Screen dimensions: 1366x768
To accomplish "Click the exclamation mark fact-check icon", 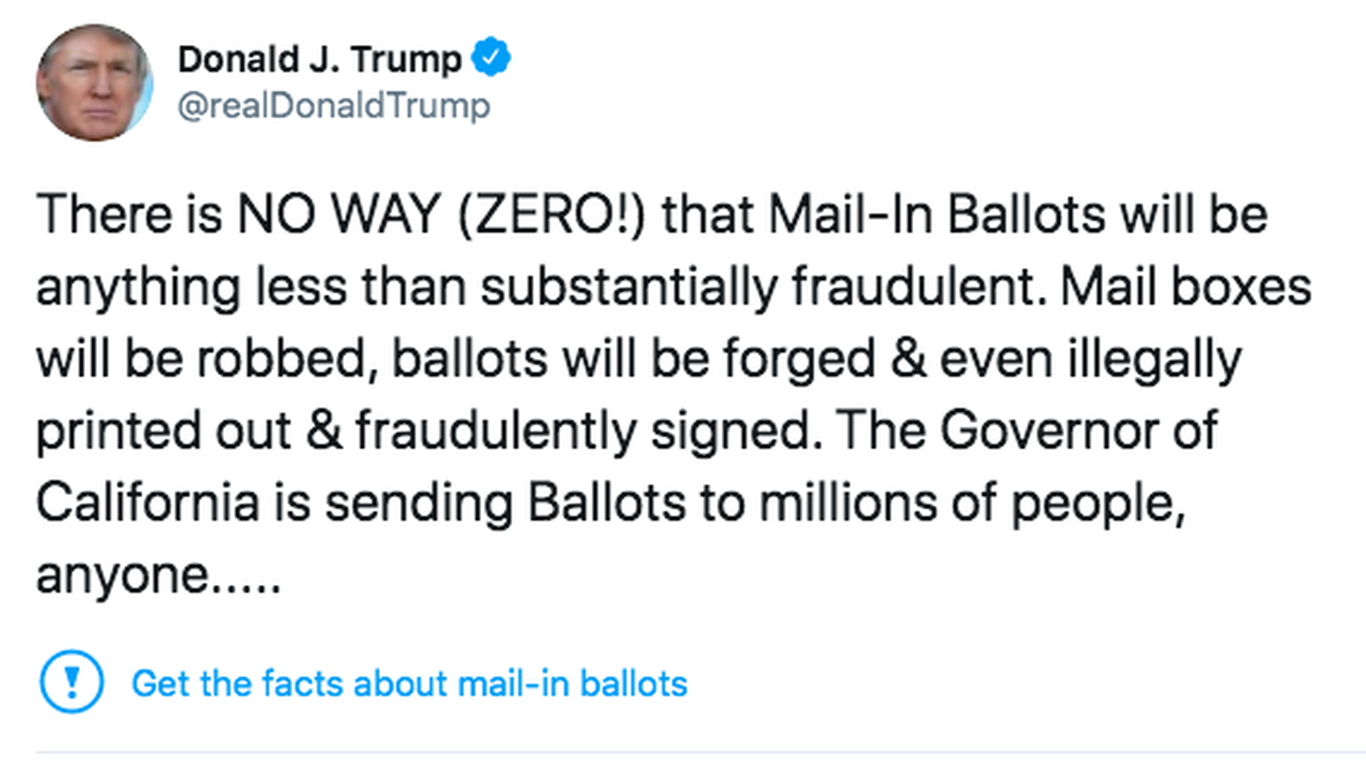I will (71, 682).
